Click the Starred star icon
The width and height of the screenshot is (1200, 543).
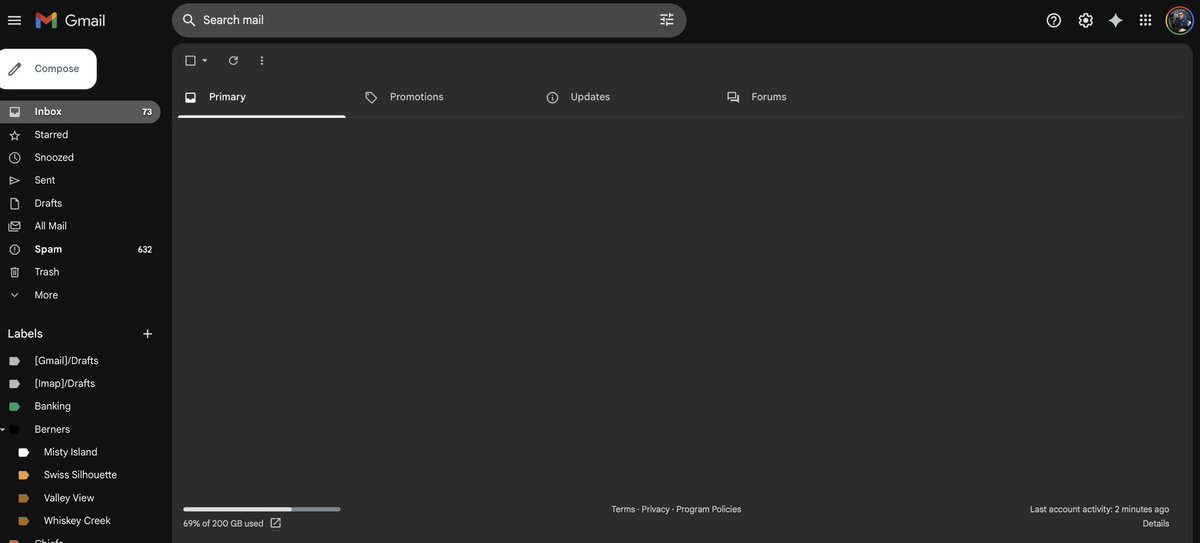pyautogui.click(x=14, y=135)
